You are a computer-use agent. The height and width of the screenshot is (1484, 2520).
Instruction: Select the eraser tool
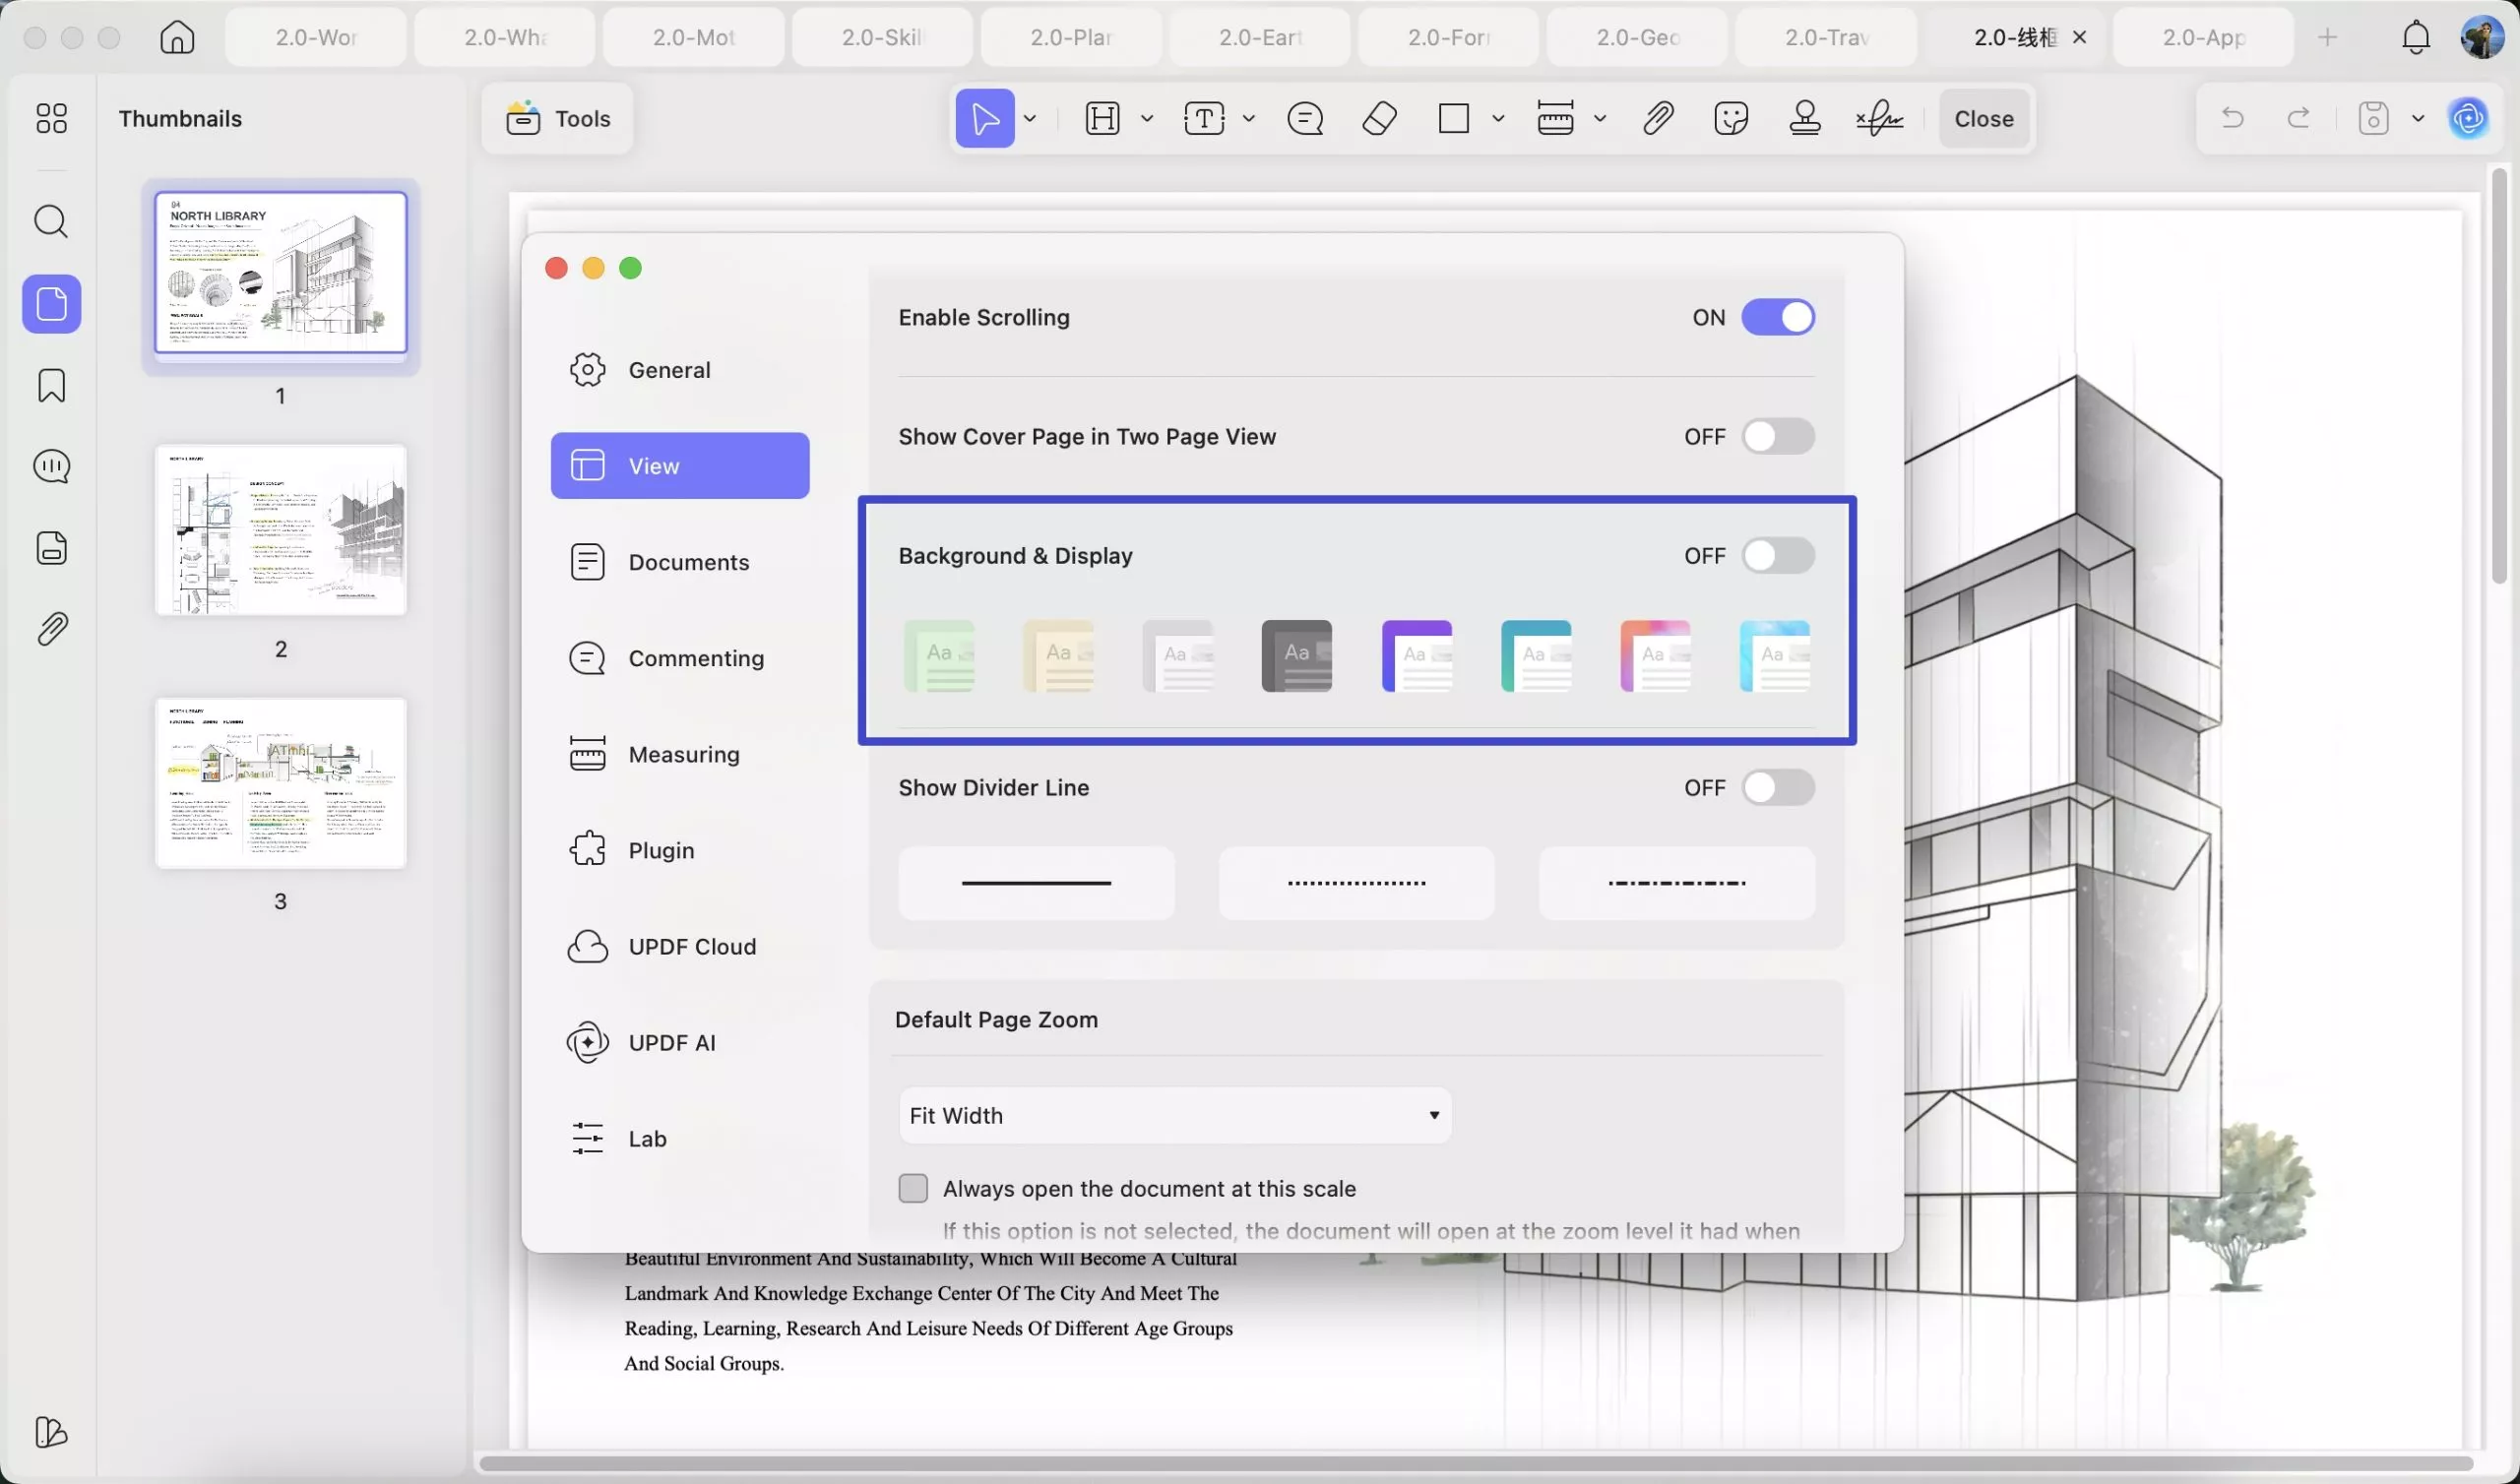pos(1380,118)
